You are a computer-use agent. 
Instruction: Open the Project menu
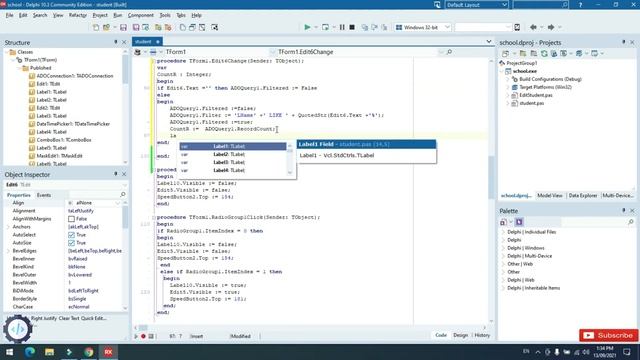pyautogui.click(x=100, y=15)
